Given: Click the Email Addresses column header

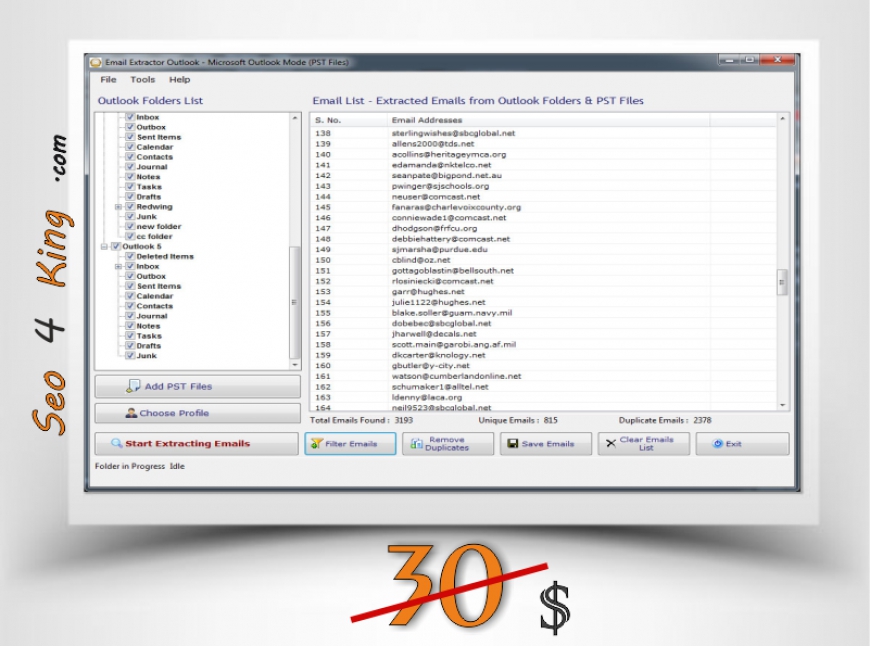Looking at the screenshot, I should click(548, 120).
